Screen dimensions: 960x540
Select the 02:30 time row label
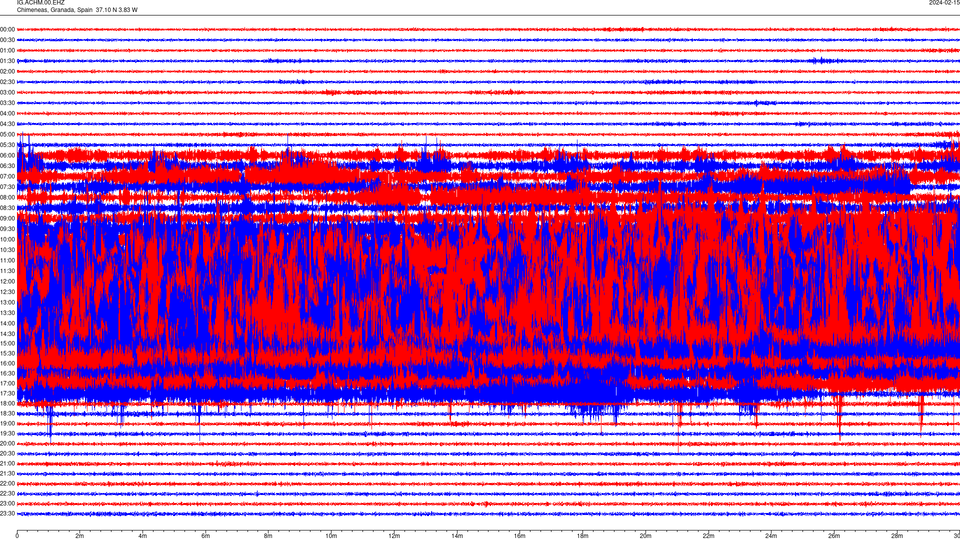[7, 82]
